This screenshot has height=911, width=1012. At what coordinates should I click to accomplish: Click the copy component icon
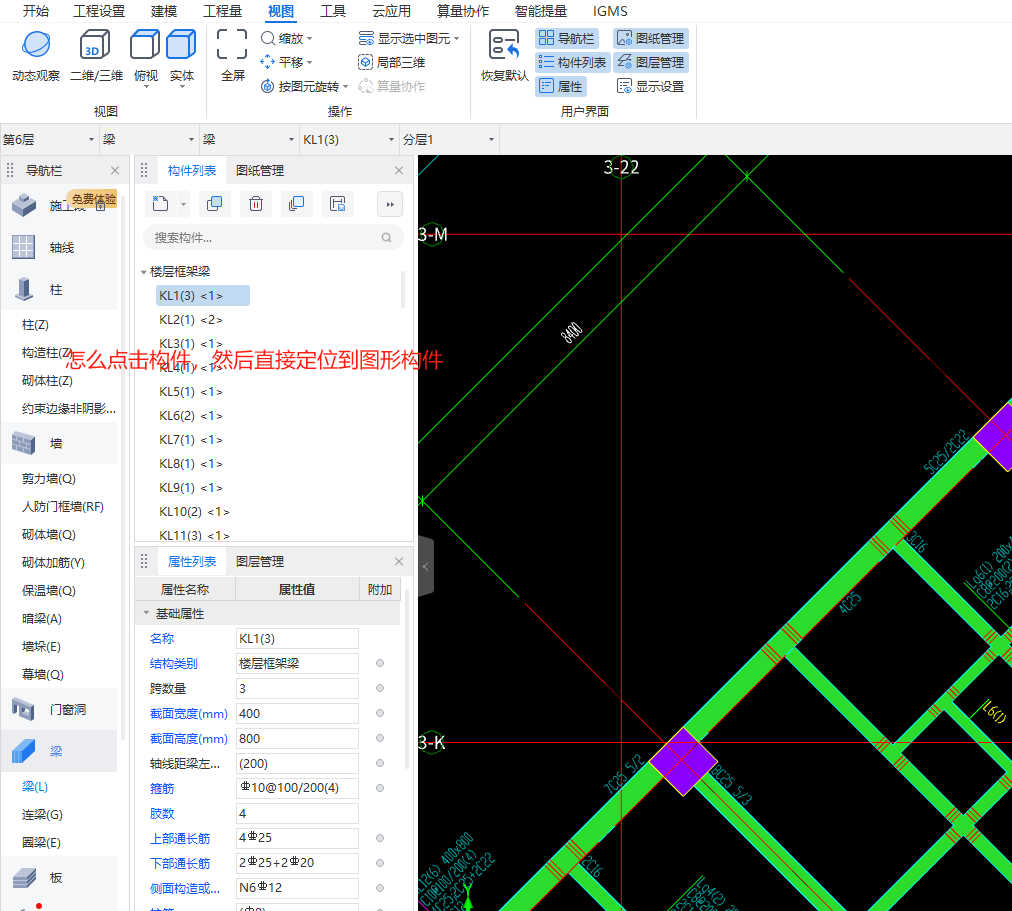(x=214, y=205)
